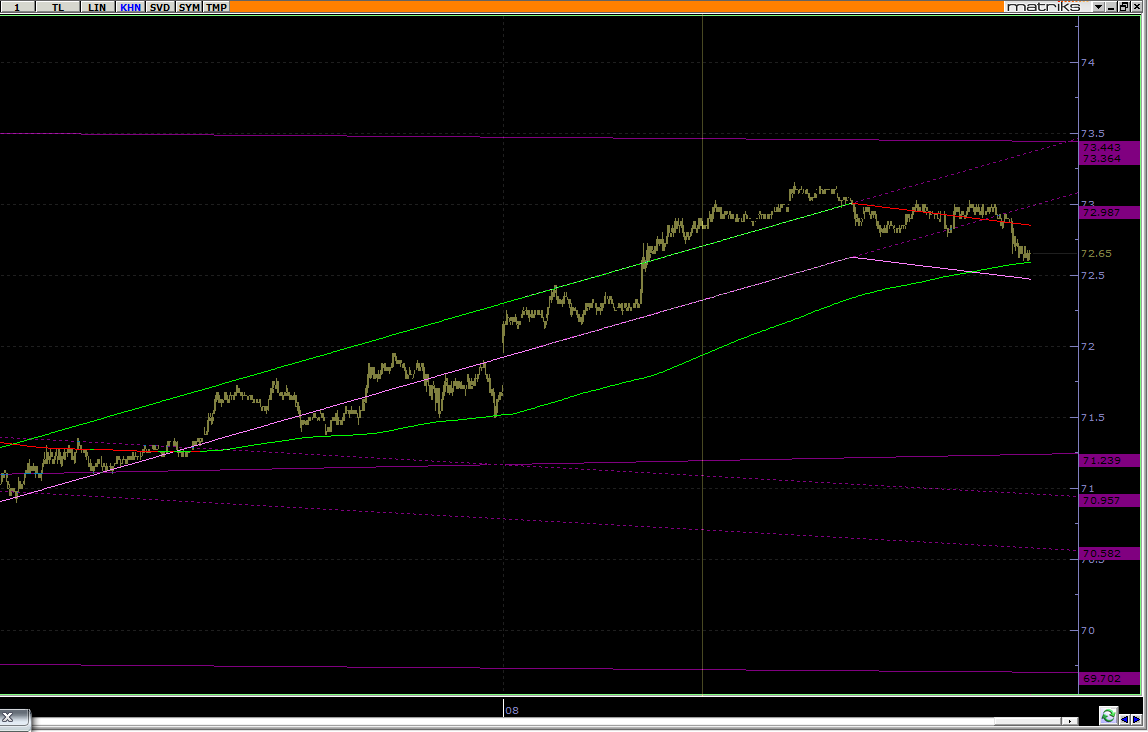Switch to LIN chart mode
The image size is (1148, 732).
click(x=97, y=7)
